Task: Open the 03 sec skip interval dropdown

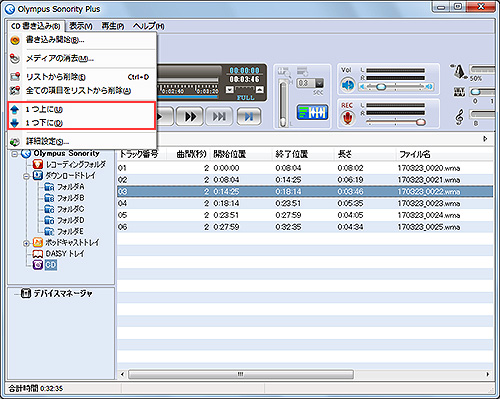Action: point(319,83)
